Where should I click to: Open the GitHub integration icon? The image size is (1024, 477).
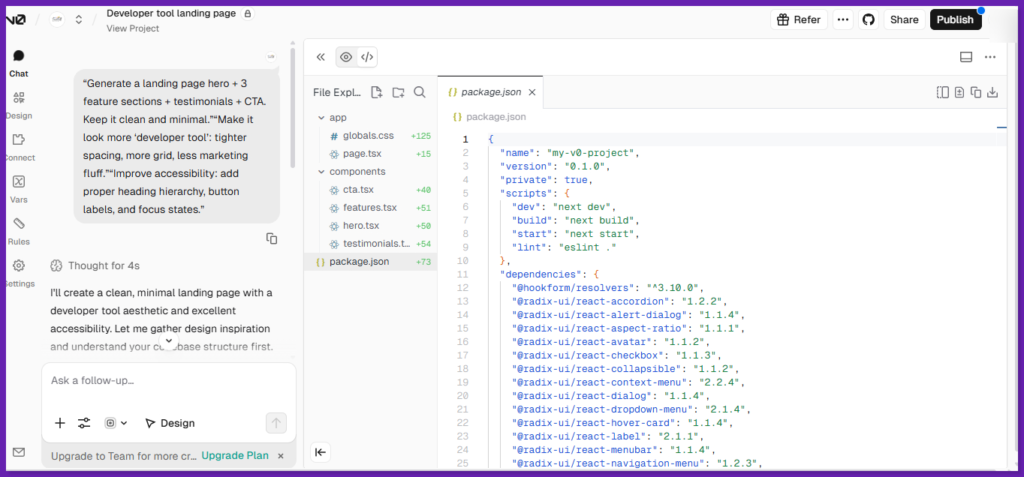coord(868,19)
